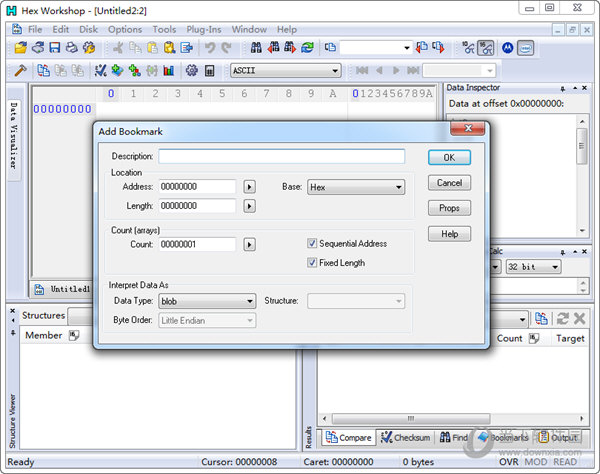This screenshot has width=600, height=474.
Task: Click the Compare icon in results panel
Action: (x=541, y=318)
